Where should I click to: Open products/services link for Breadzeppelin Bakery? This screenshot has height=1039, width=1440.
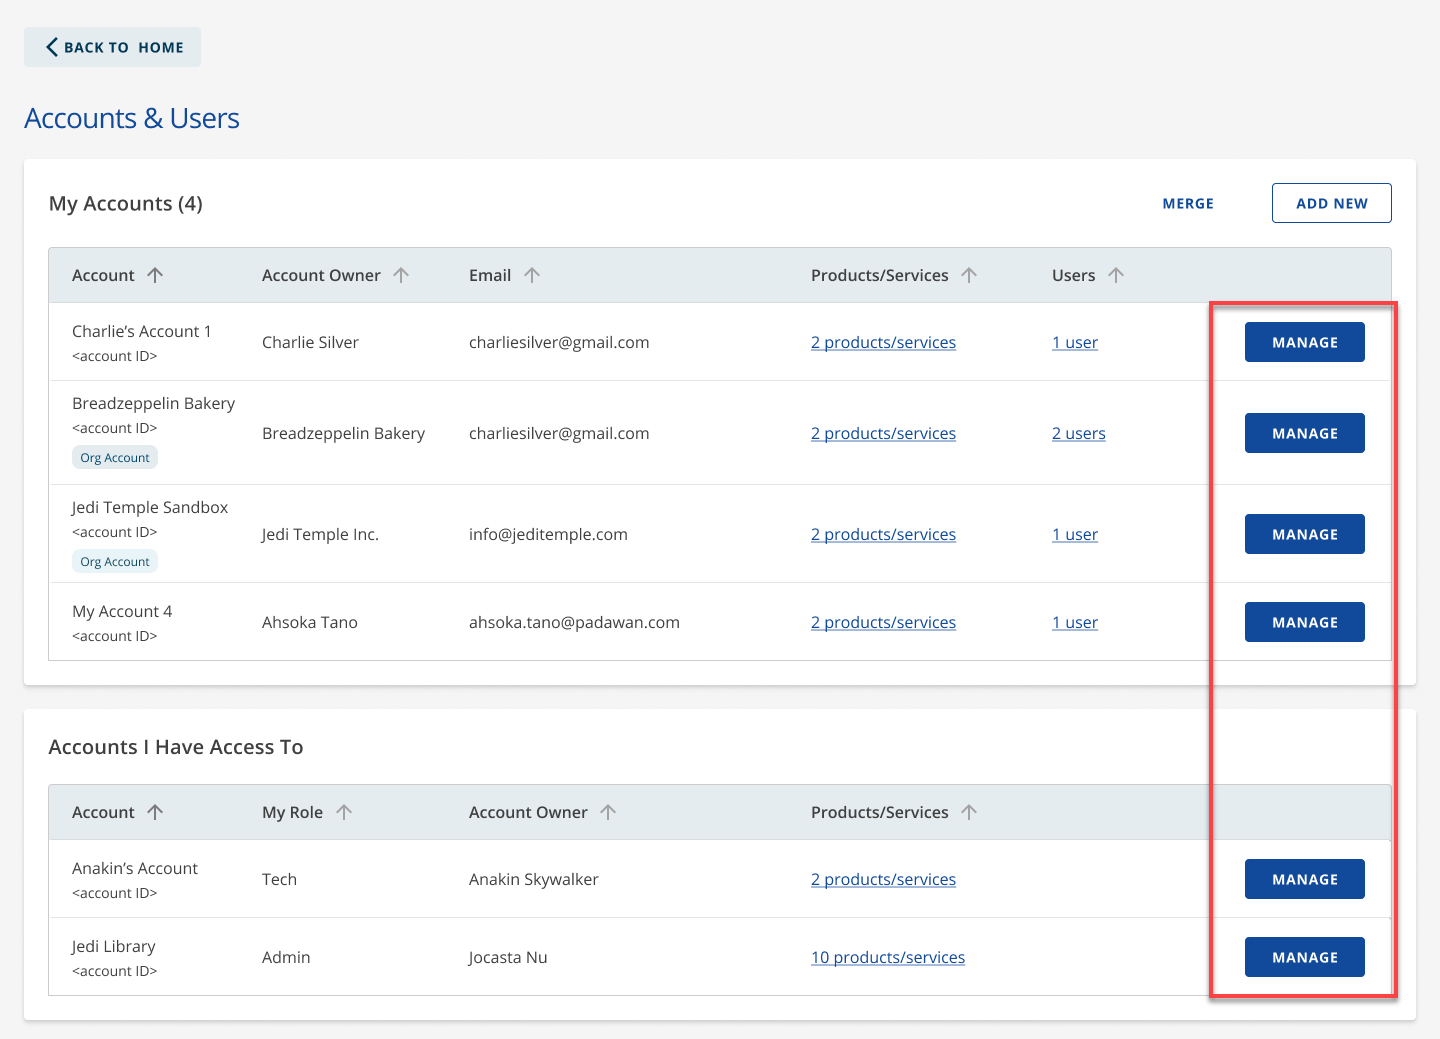(883, 433)
